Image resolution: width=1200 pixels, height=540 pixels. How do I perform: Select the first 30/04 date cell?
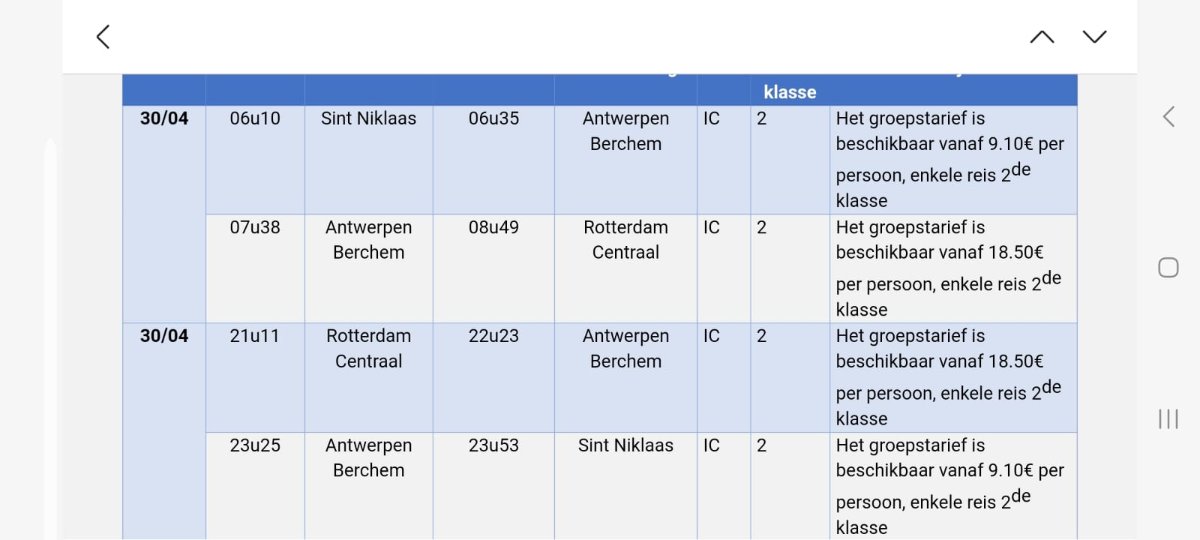(164, 119)
